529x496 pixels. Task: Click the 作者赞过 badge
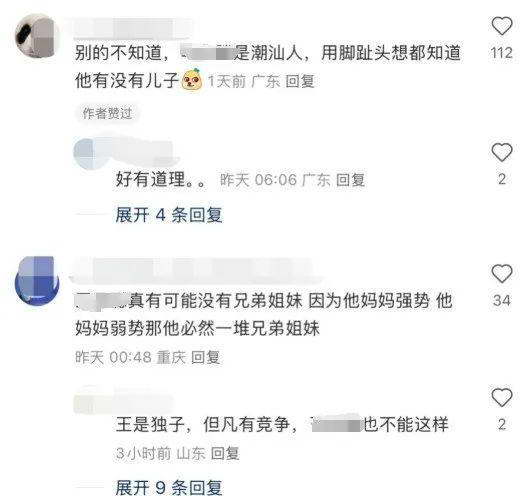(107, 113)
